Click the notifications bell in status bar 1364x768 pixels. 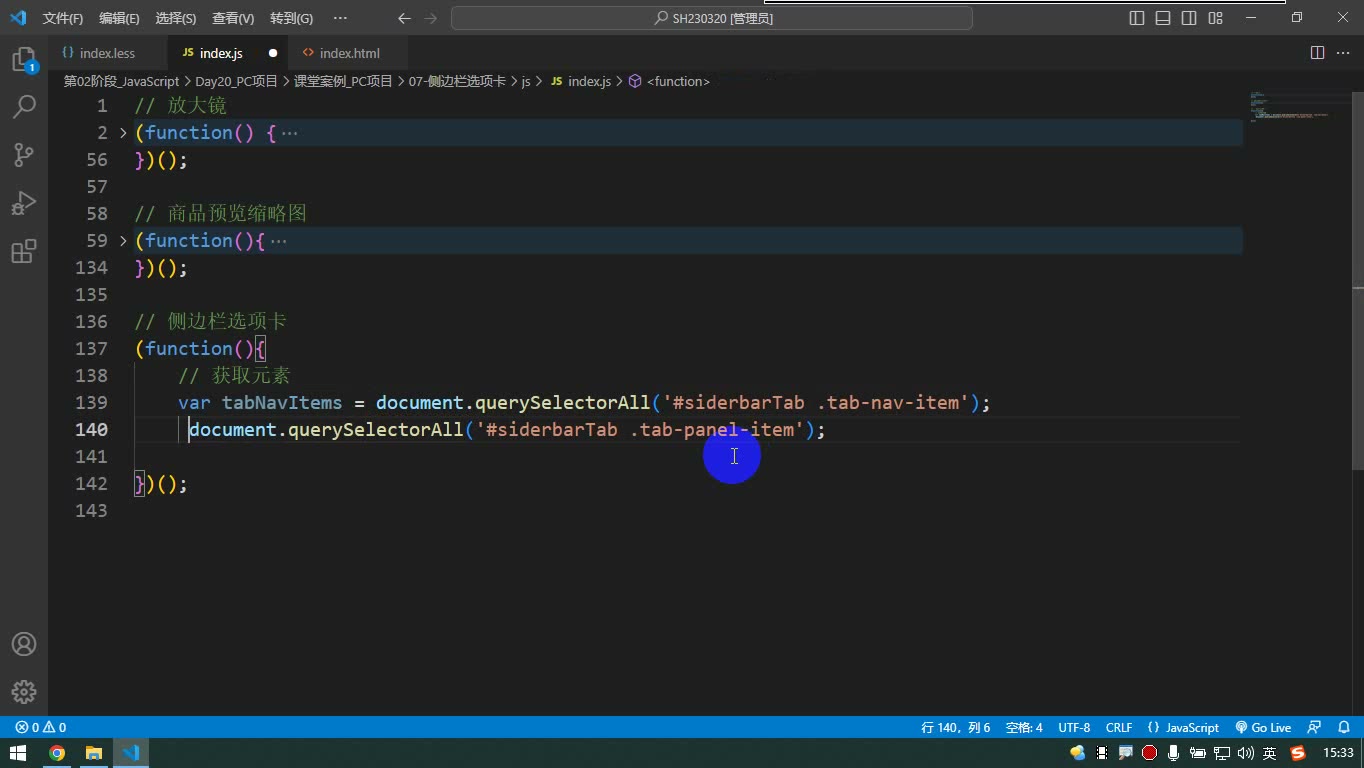pos(1345,727)
